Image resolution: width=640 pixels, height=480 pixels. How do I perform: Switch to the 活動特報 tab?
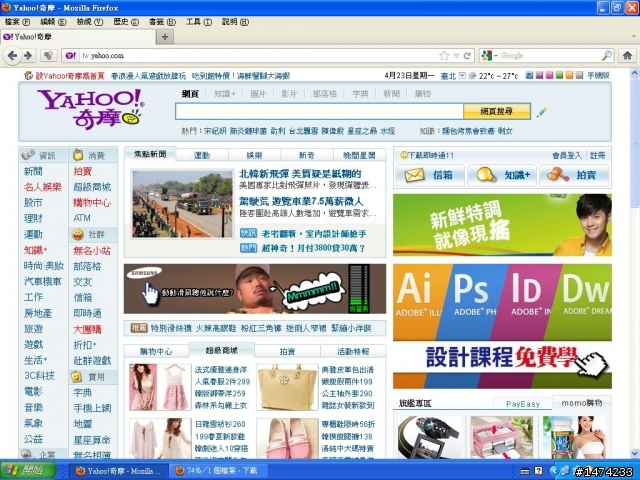[353, 351]
